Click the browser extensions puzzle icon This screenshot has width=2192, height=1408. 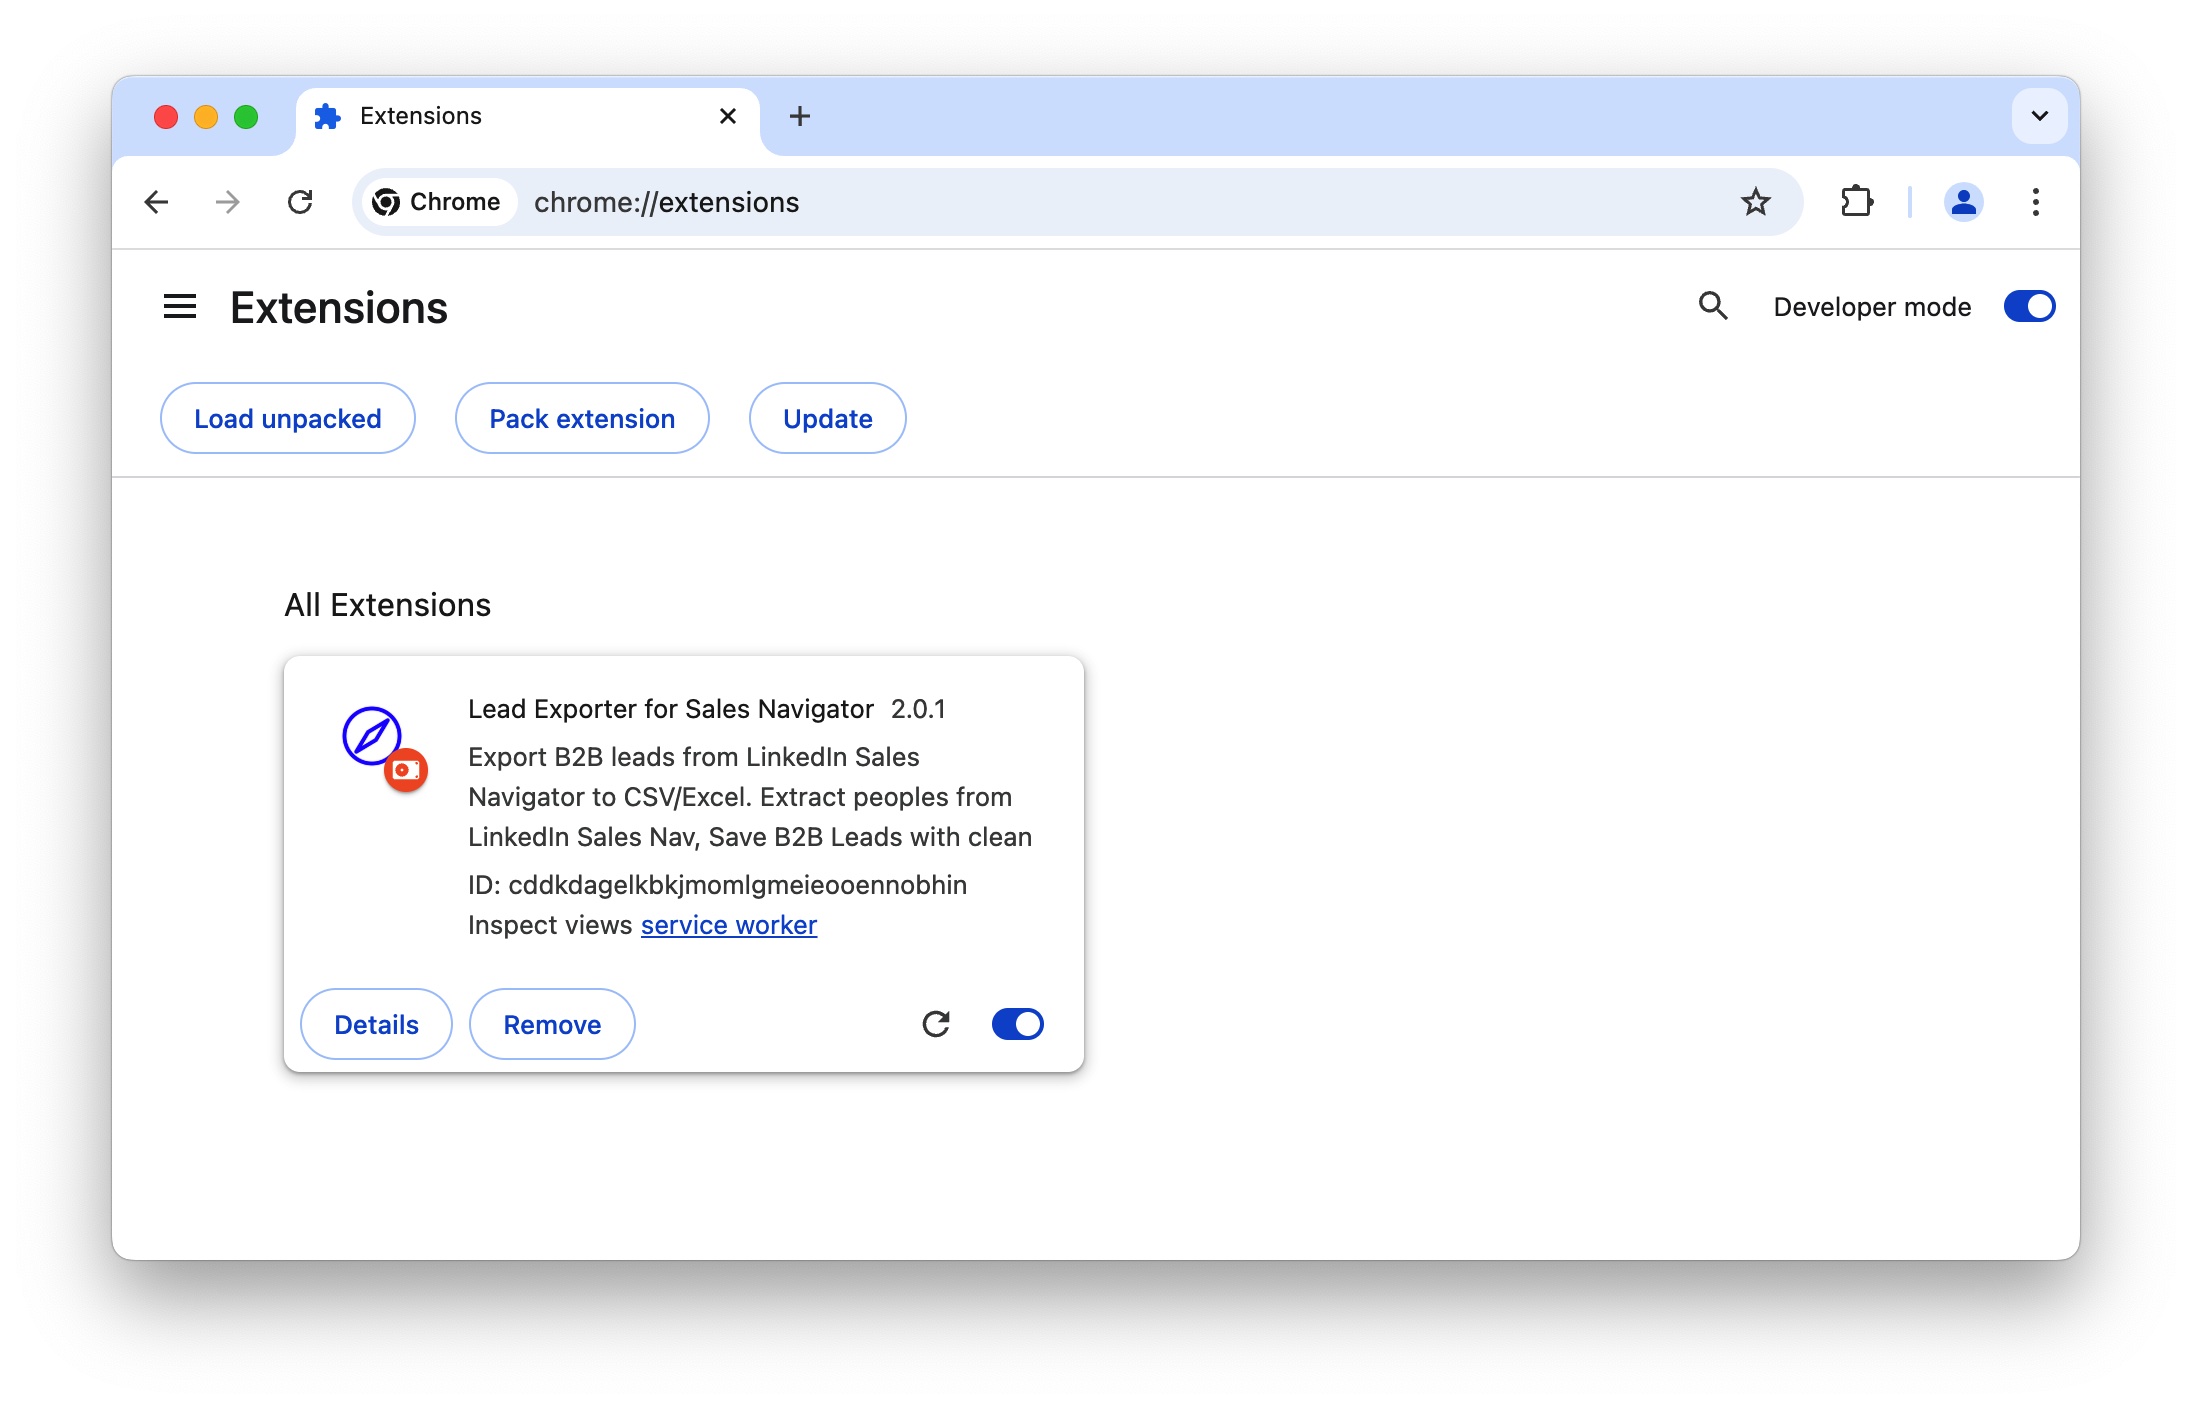(x=1858, y=202)
